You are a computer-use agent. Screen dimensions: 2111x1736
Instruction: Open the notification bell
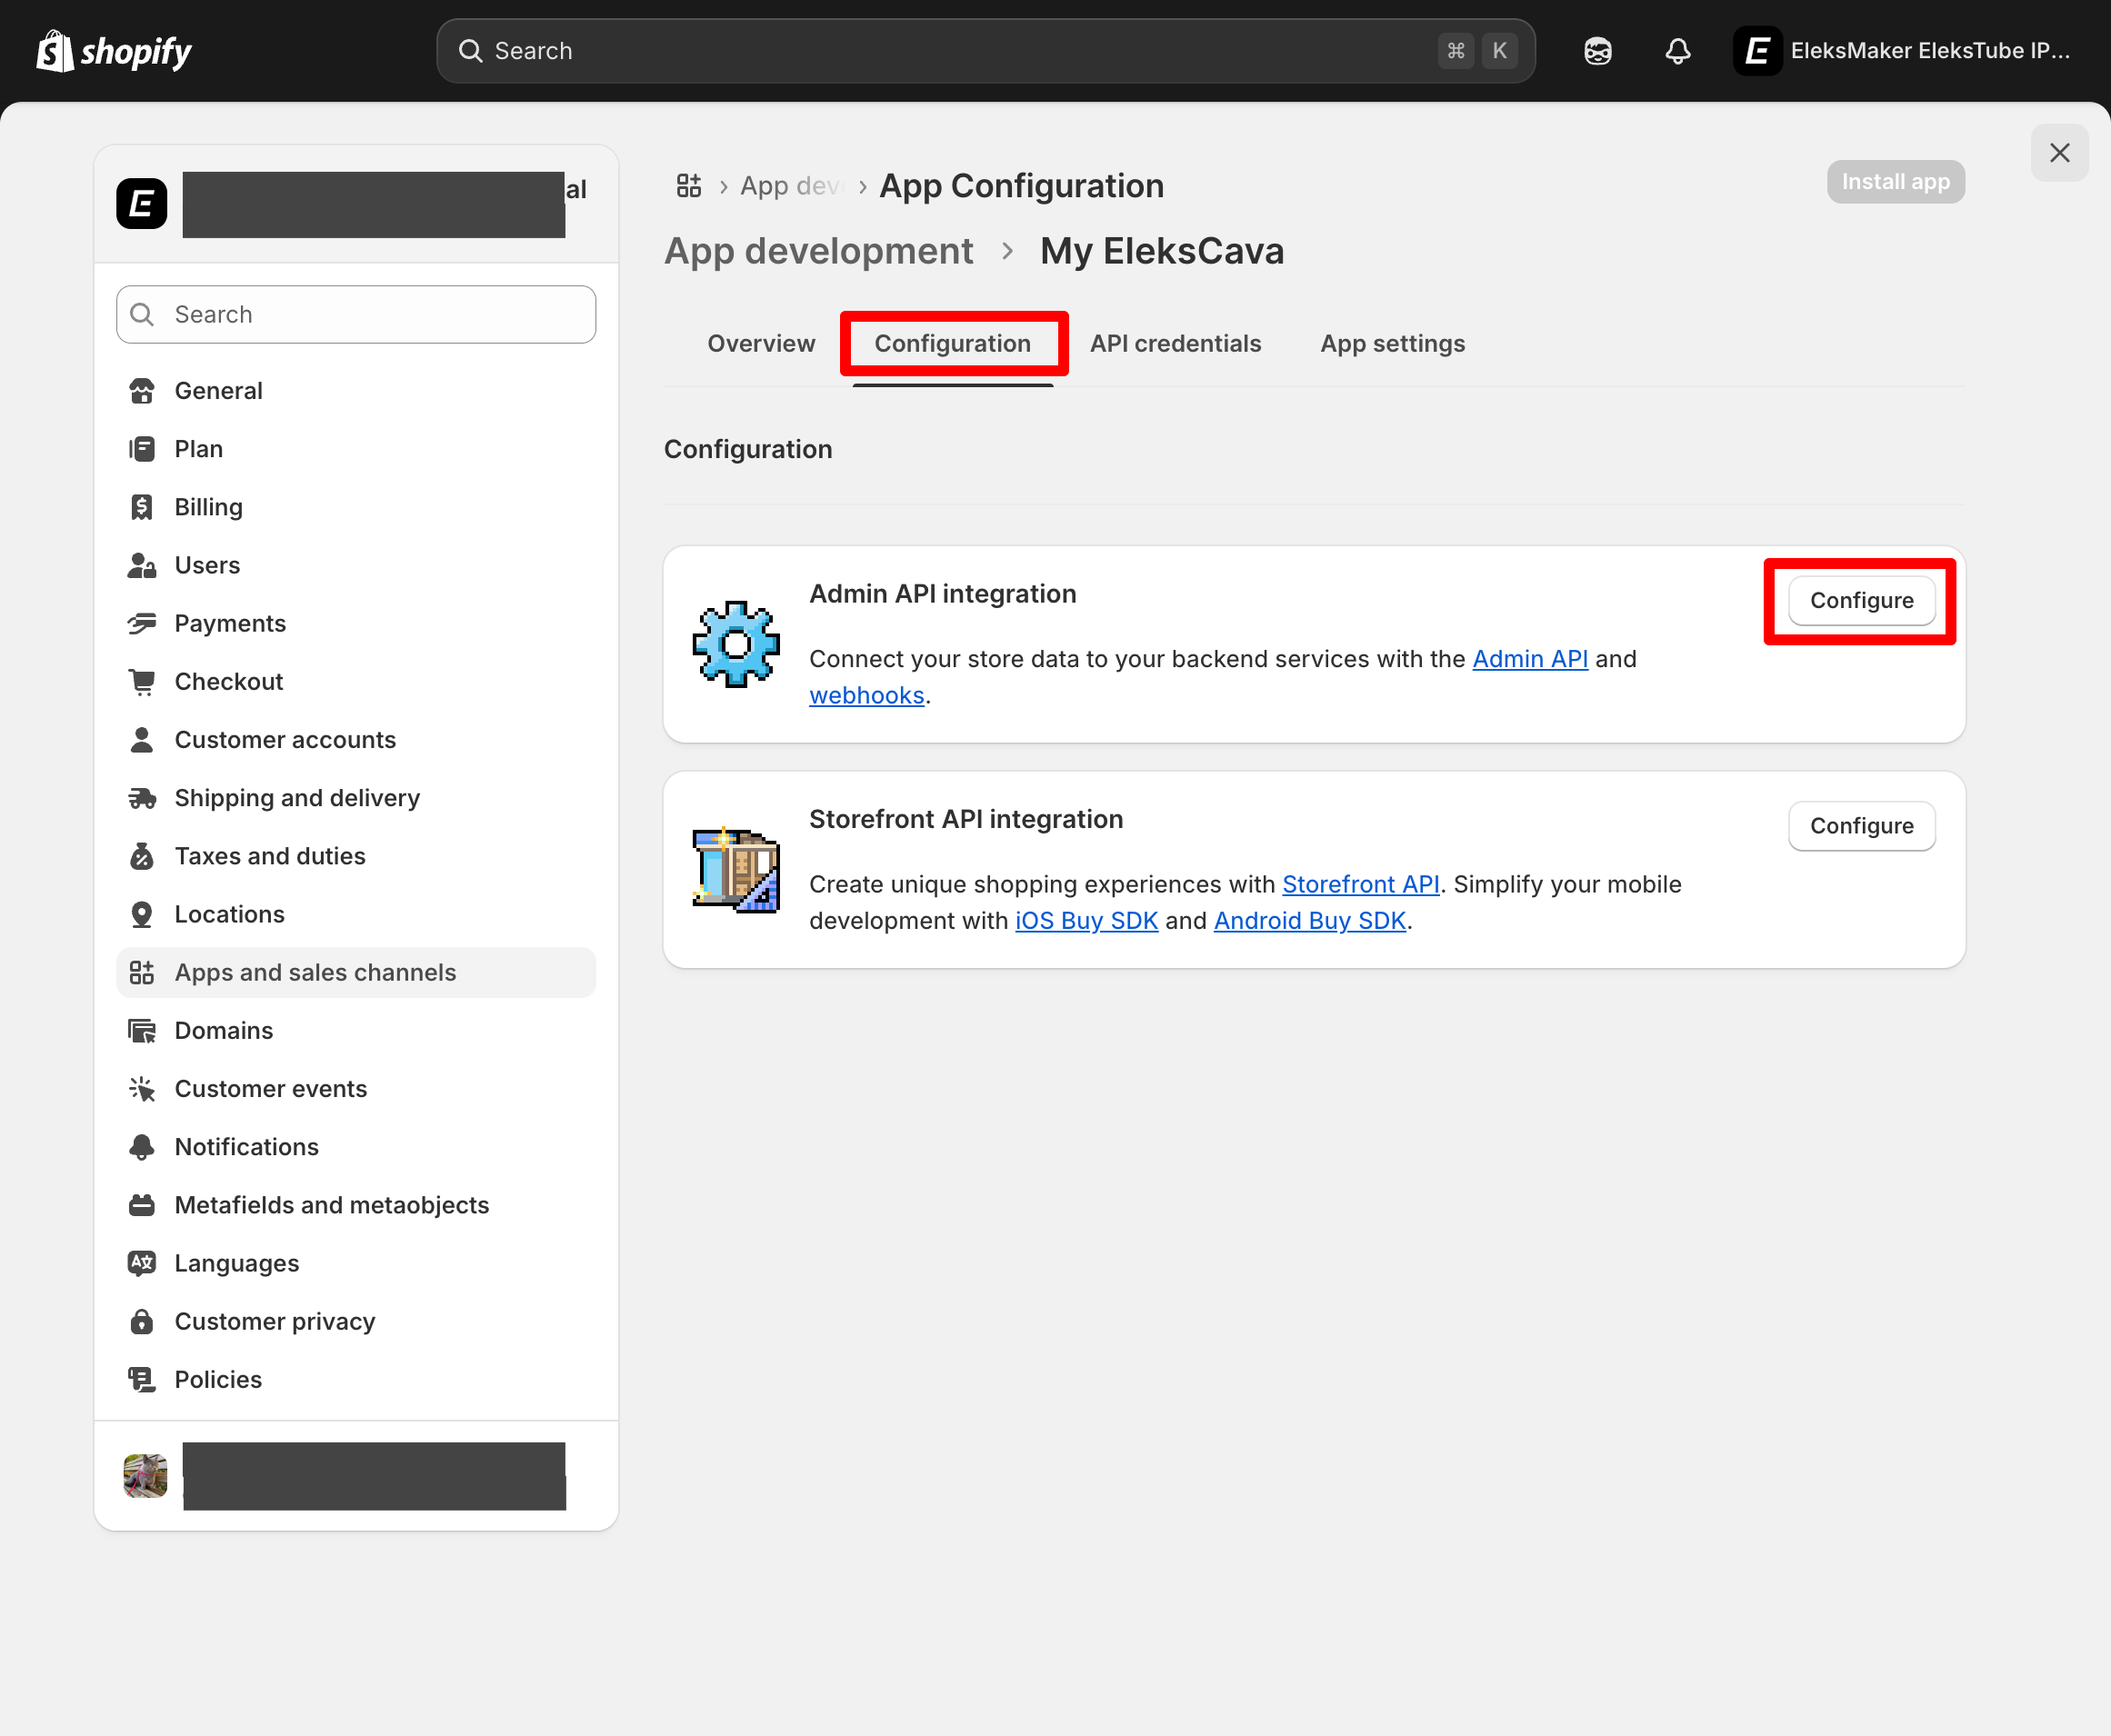[x=1677, y=50]
